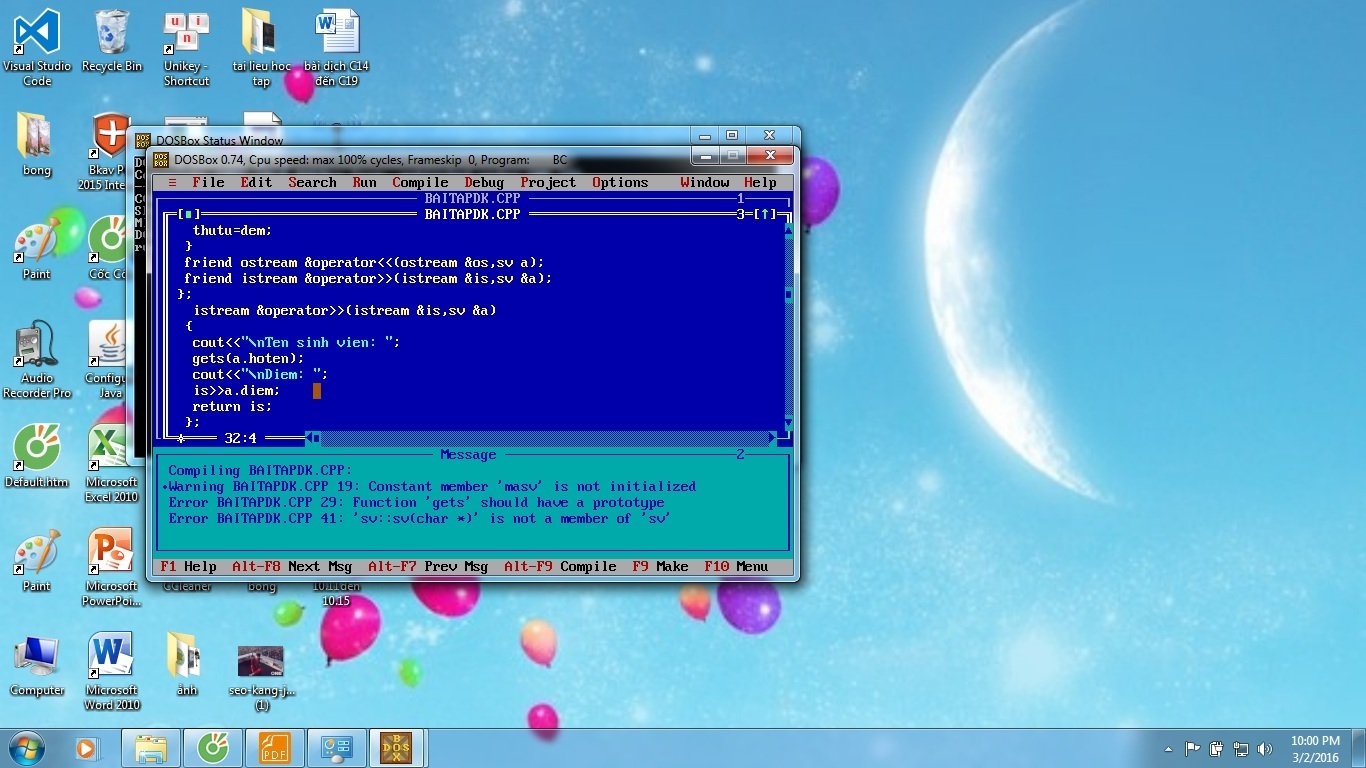Click F9 Make in status bar
The height and width of the screenshot is (768, 1366).
click(660, 567)
